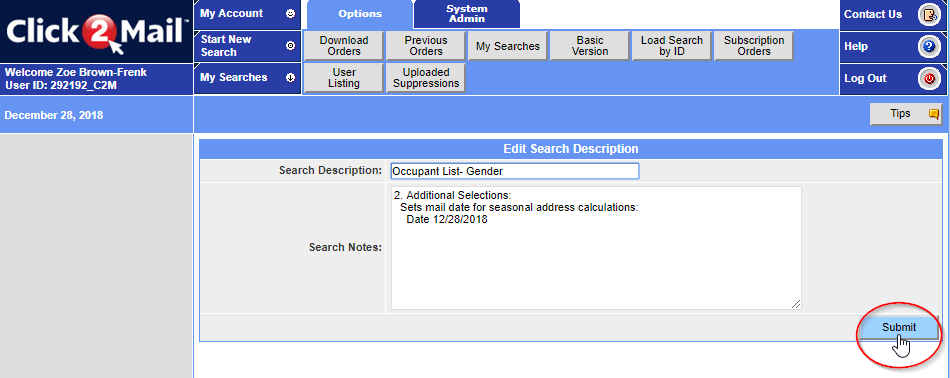This screenshot has width=950, height=378.
Task: Click the red Log Out power icon
Action: pos(928,79)
